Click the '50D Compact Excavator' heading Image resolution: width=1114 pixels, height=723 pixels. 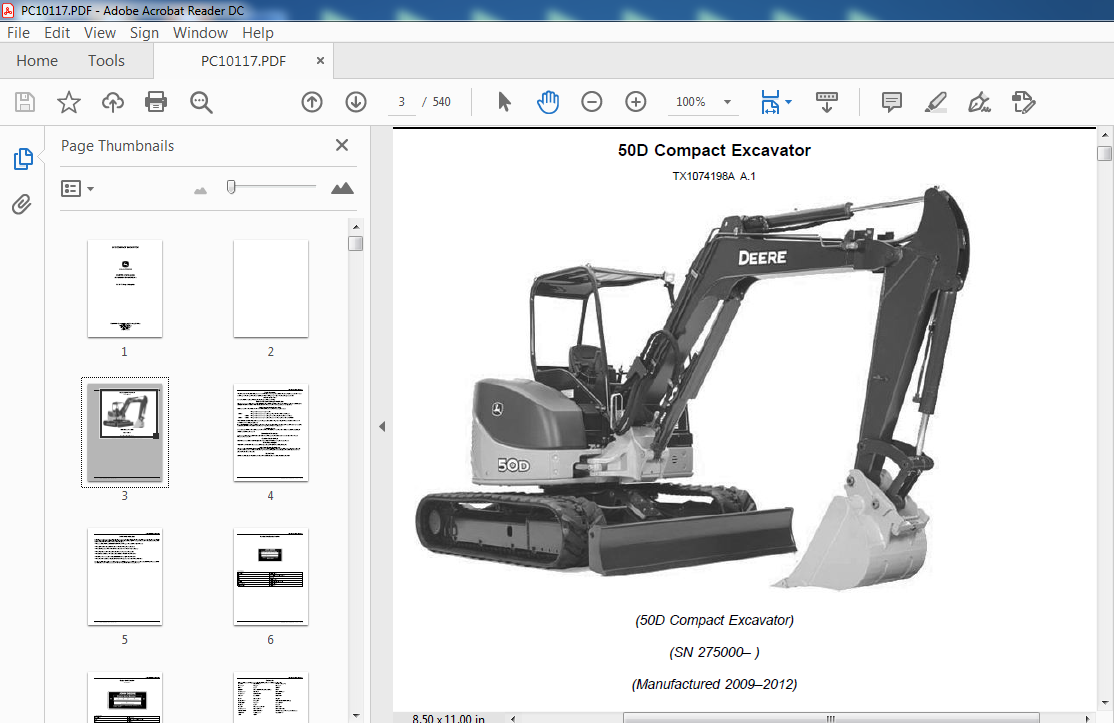pos(714,151)
